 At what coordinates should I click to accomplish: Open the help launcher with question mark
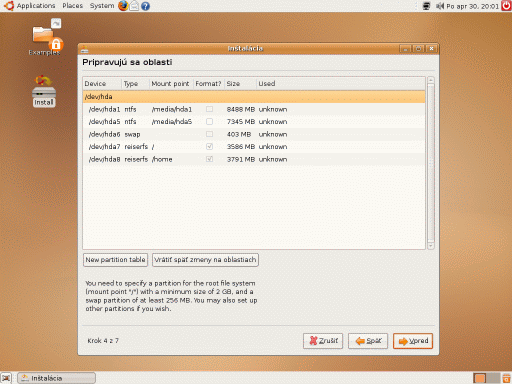(x=145, y=6)
